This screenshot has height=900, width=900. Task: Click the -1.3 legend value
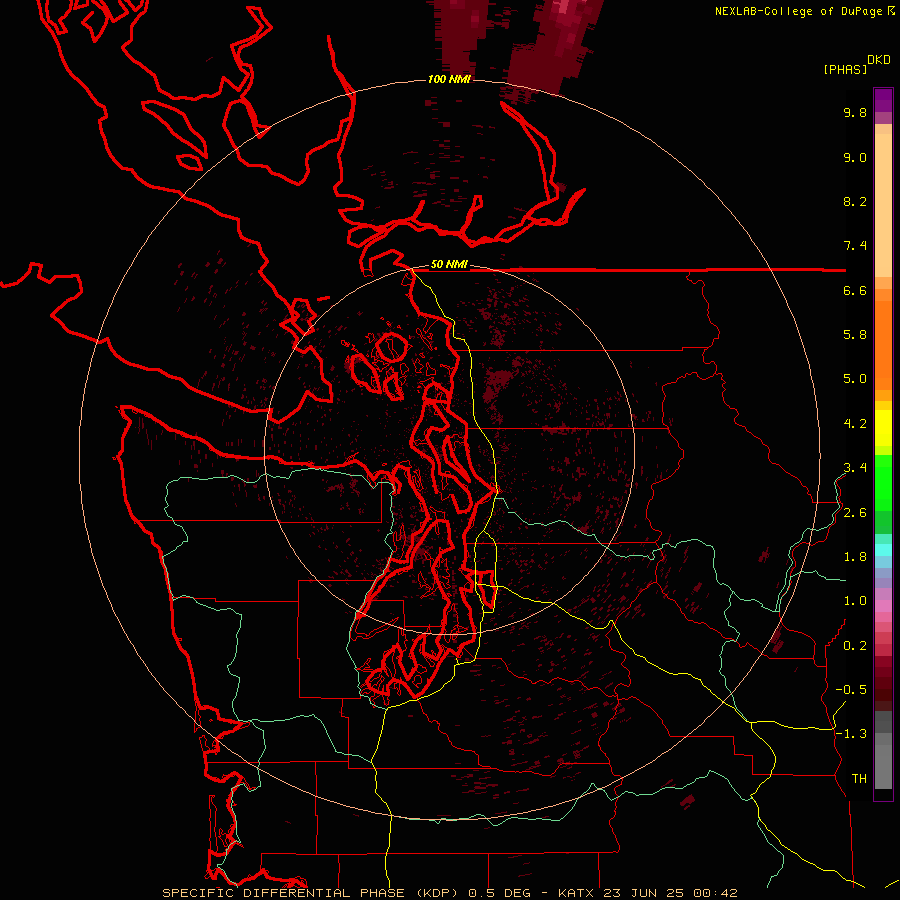851,734
